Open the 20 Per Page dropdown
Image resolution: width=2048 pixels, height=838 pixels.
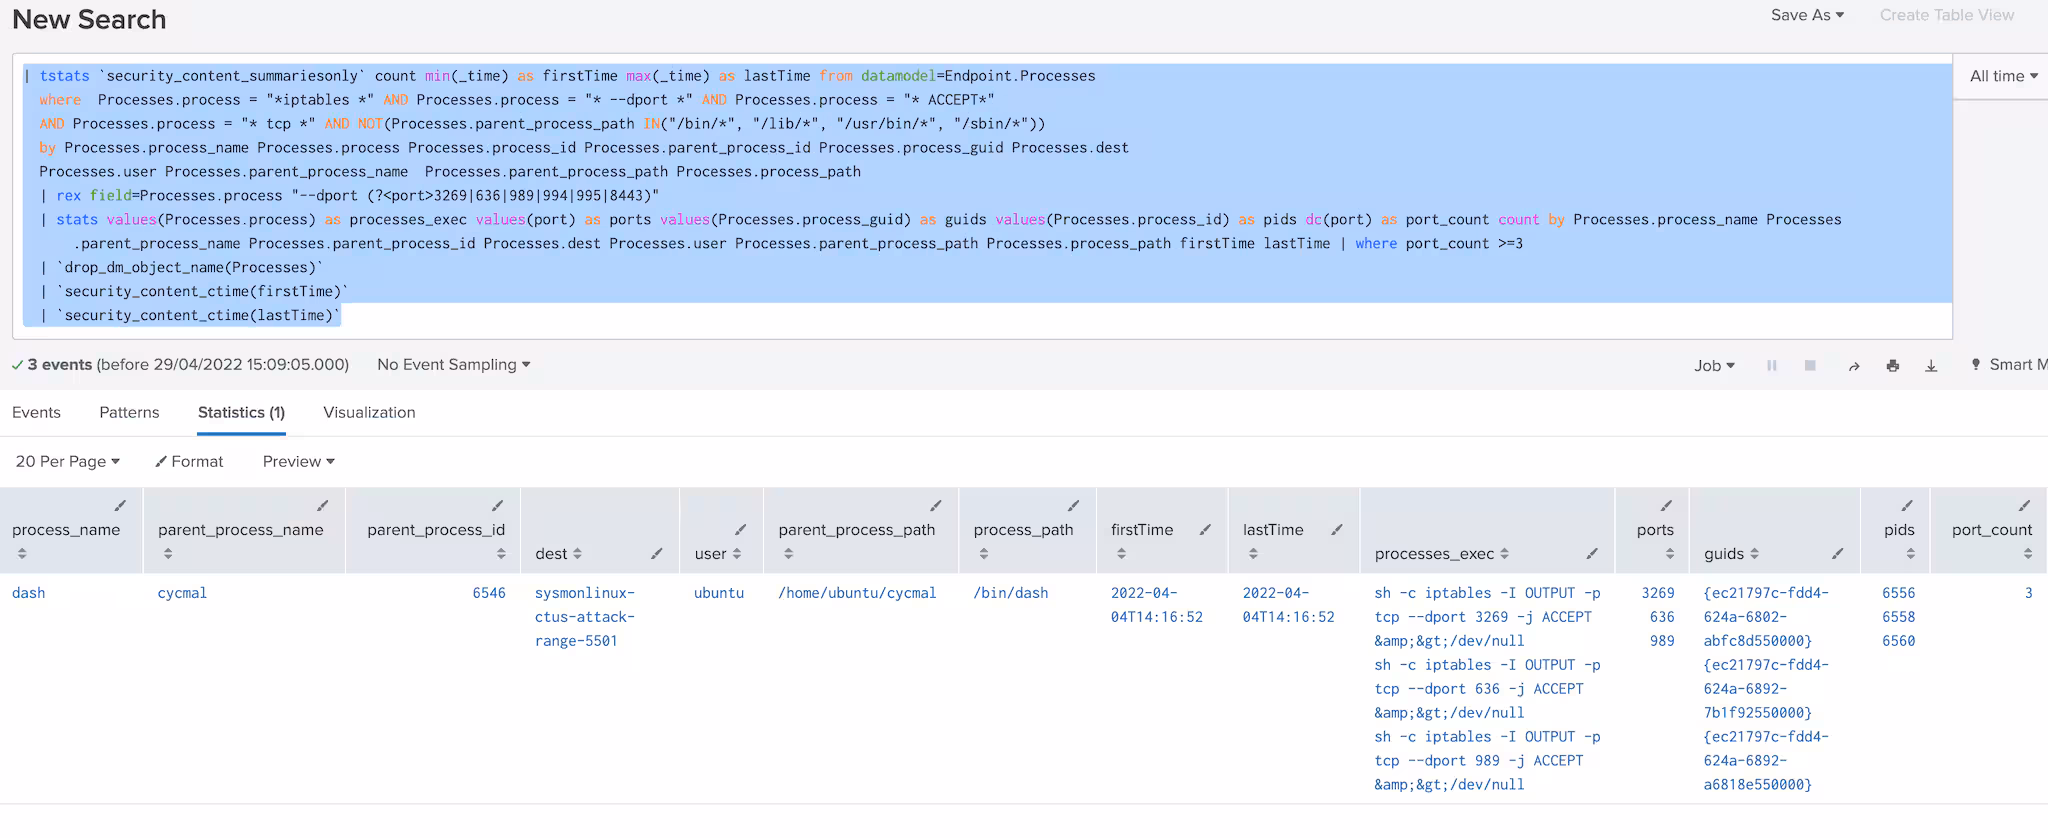pos(67,461)
